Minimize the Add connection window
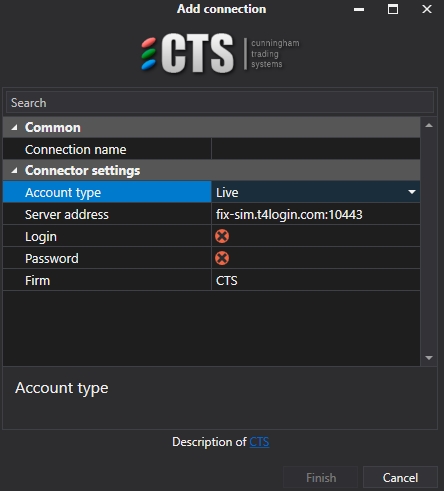The image size is (444, 491). pos(359,9)
